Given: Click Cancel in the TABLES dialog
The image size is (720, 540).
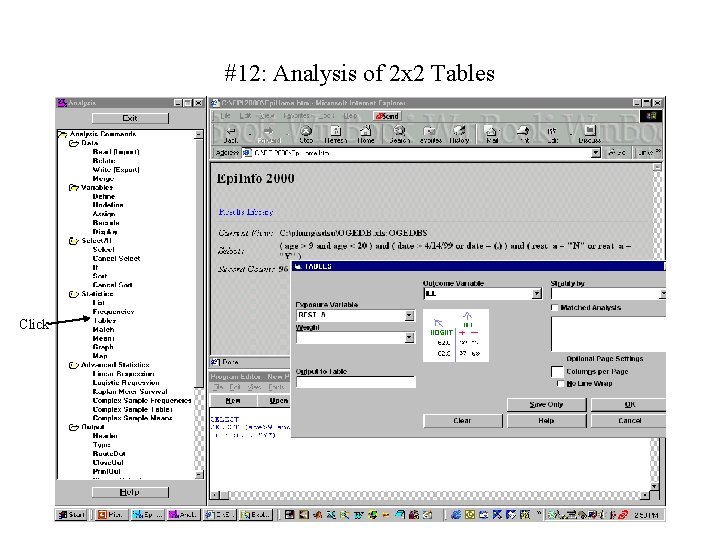Looking at the screenshot, I should click(x=629, y=421).
